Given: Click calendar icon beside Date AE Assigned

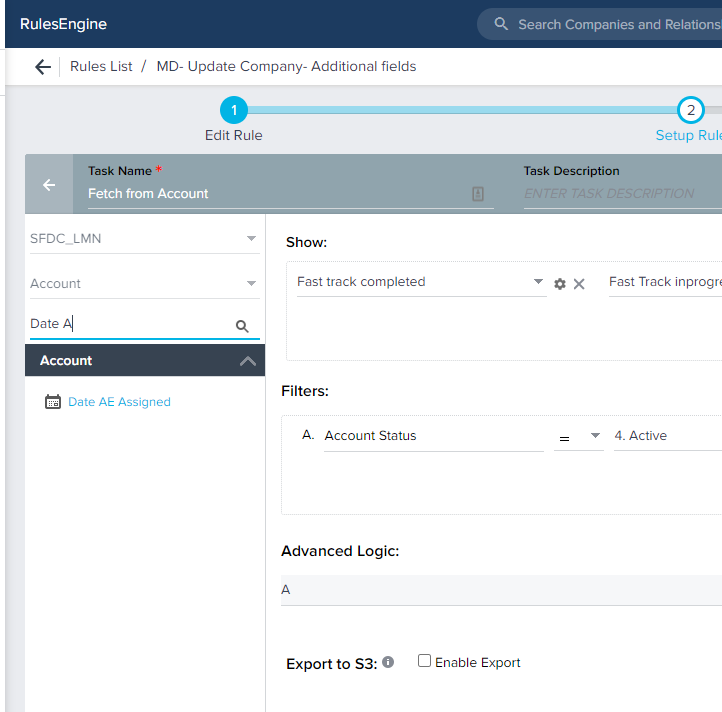Looking at the screenshot, I should point(53,402).
